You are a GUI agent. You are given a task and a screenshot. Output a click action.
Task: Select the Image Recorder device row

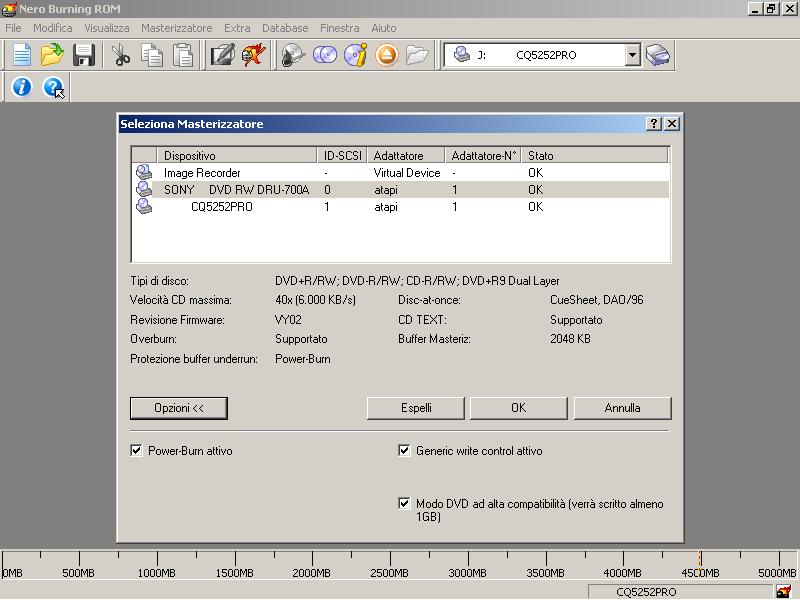point(401,172)
